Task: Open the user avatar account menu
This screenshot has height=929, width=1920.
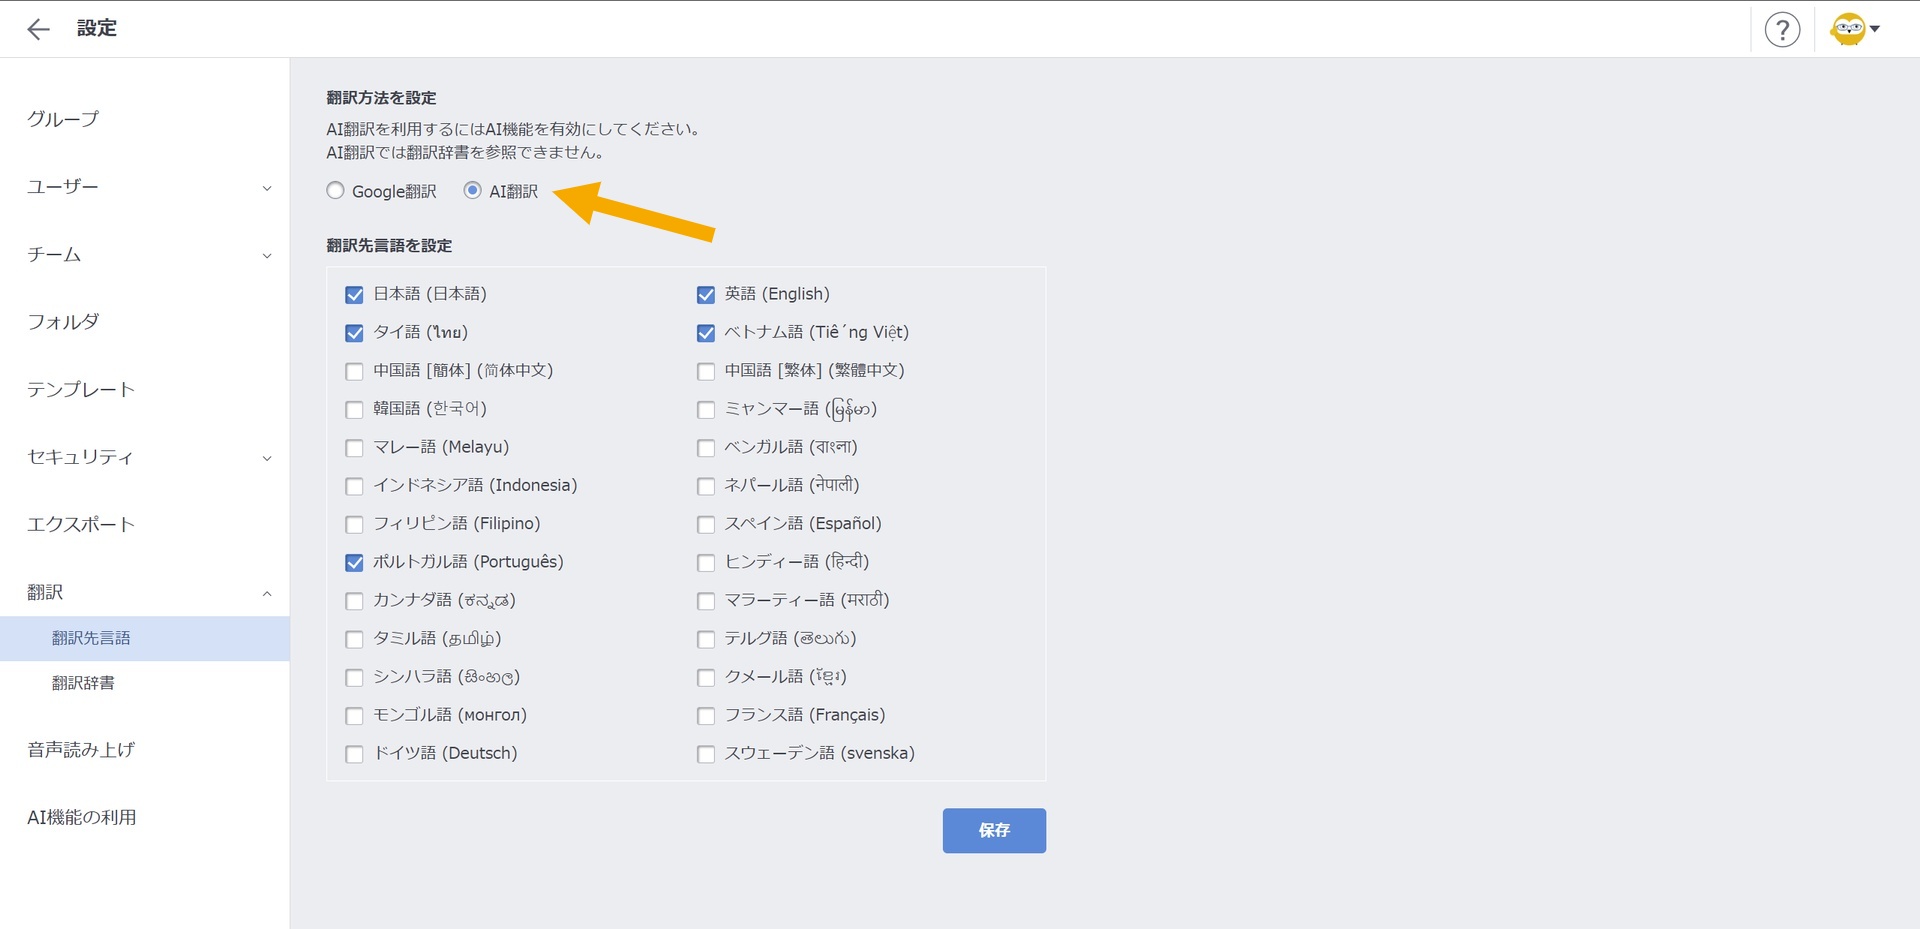Action: point(1853,29)
